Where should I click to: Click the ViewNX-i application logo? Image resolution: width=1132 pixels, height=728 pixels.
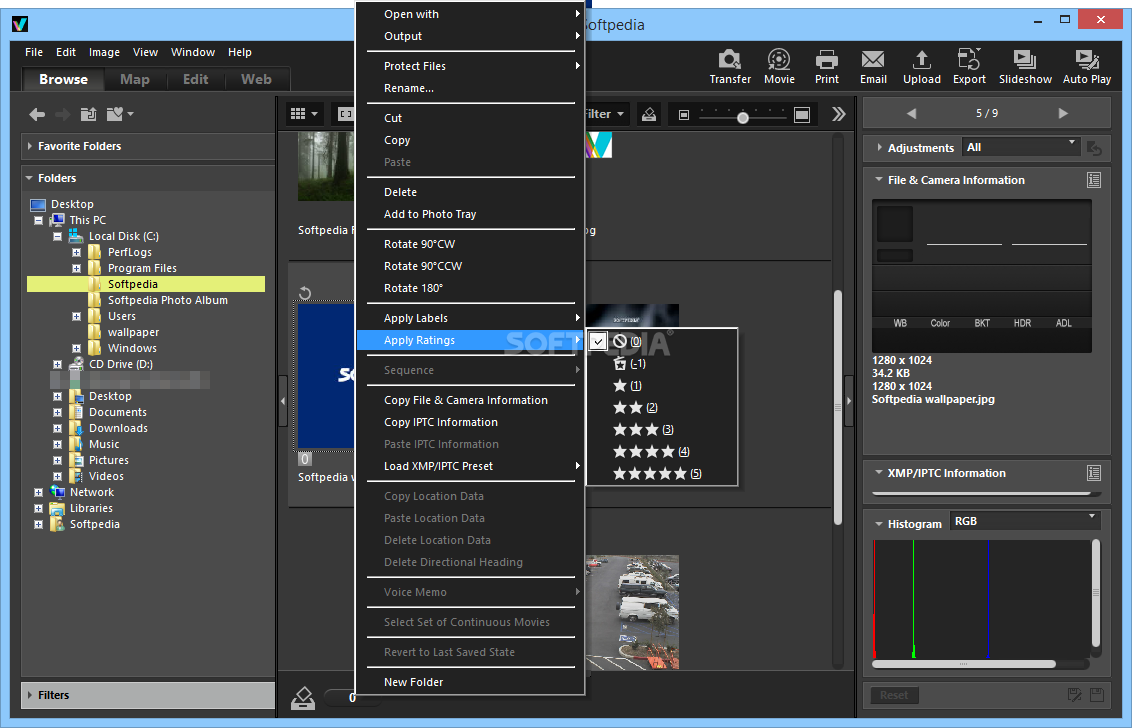click(20, 25)
